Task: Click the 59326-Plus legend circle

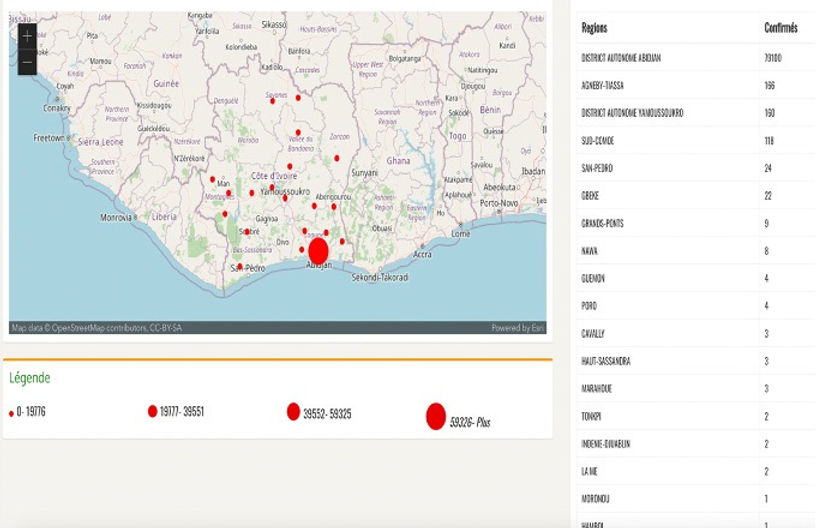Action: (435, 416)
